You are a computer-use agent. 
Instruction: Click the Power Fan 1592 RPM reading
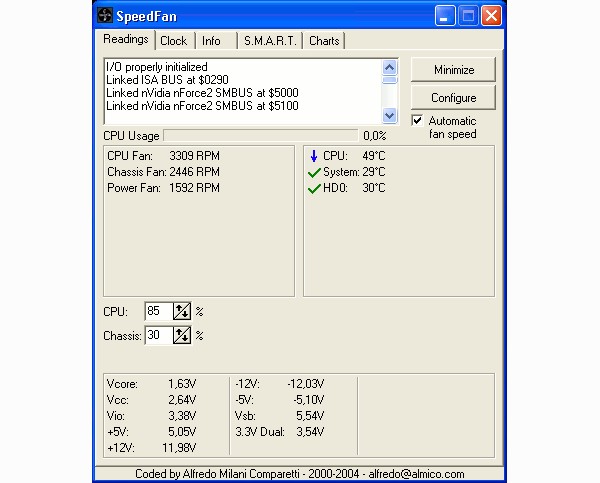point(163,188)
